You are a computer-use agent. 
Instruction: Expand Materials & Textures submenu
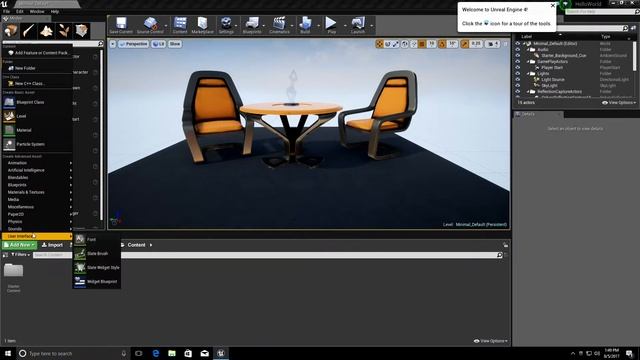point(38,192)
